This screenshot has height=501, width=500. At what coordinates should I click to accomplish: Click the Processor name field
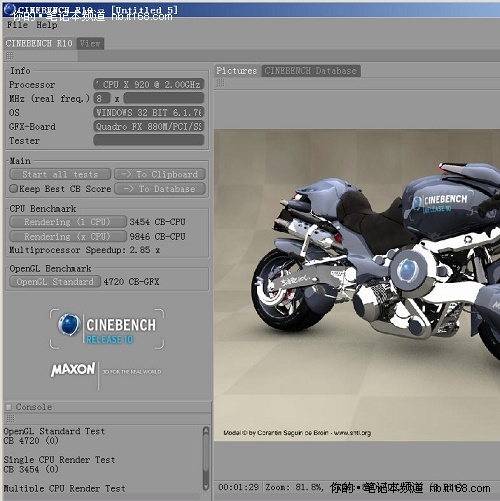tap(149, 84)
